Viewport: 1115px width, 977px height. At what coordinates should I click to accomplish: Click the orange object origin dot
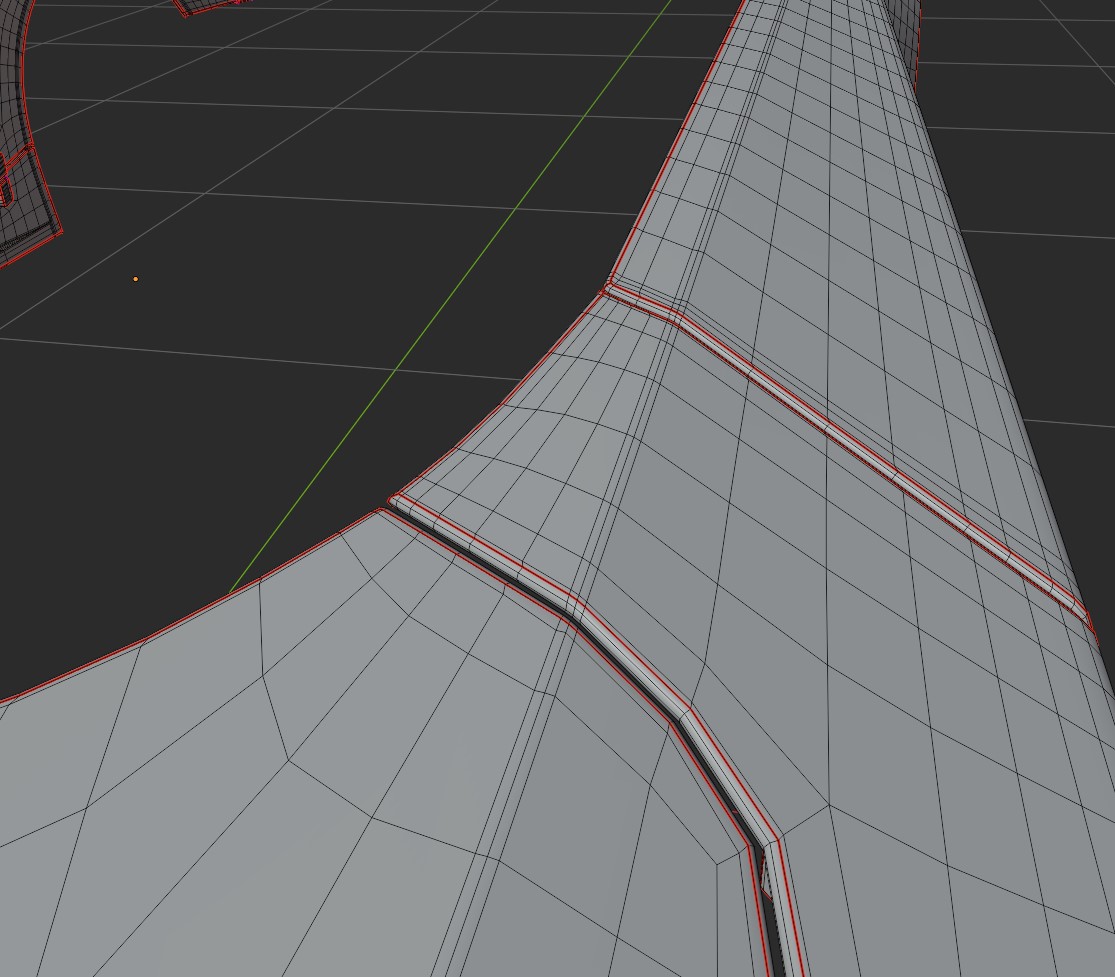tap(136, 279)
